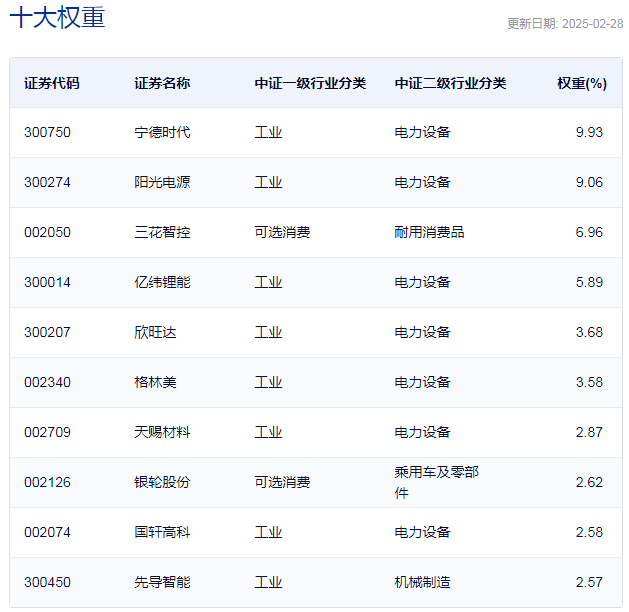Viewport: 629px width, 612px height.
Task: Click the 权重(%) column header
Action: pyautogui.click(x=581, y=83)
